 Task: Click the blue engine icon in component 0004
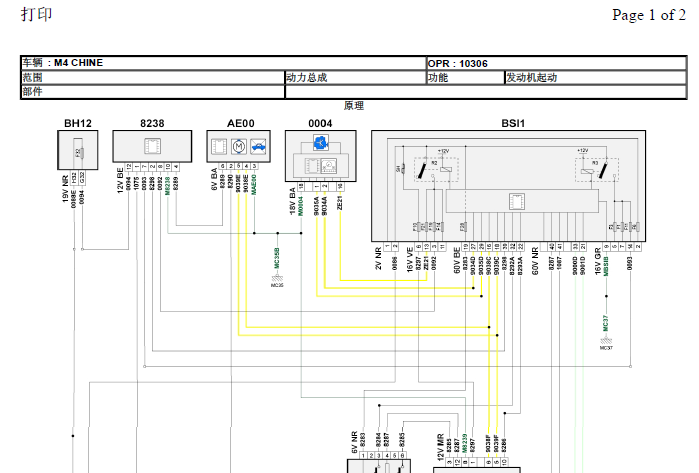[x=321, y=143]
